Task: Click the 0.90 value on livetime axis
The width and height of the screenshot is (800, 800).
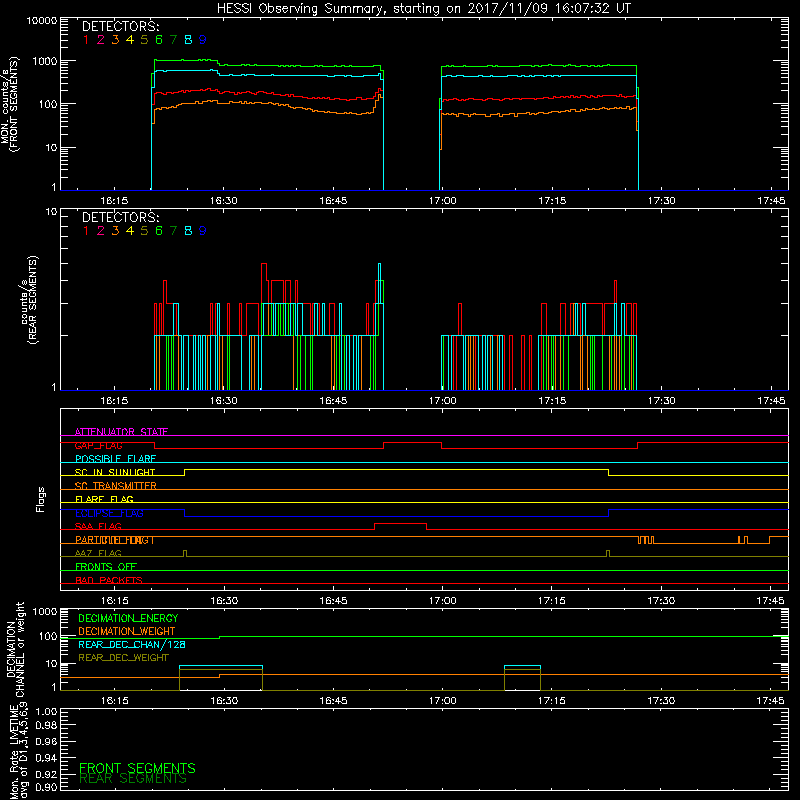Action: [46, 787]
